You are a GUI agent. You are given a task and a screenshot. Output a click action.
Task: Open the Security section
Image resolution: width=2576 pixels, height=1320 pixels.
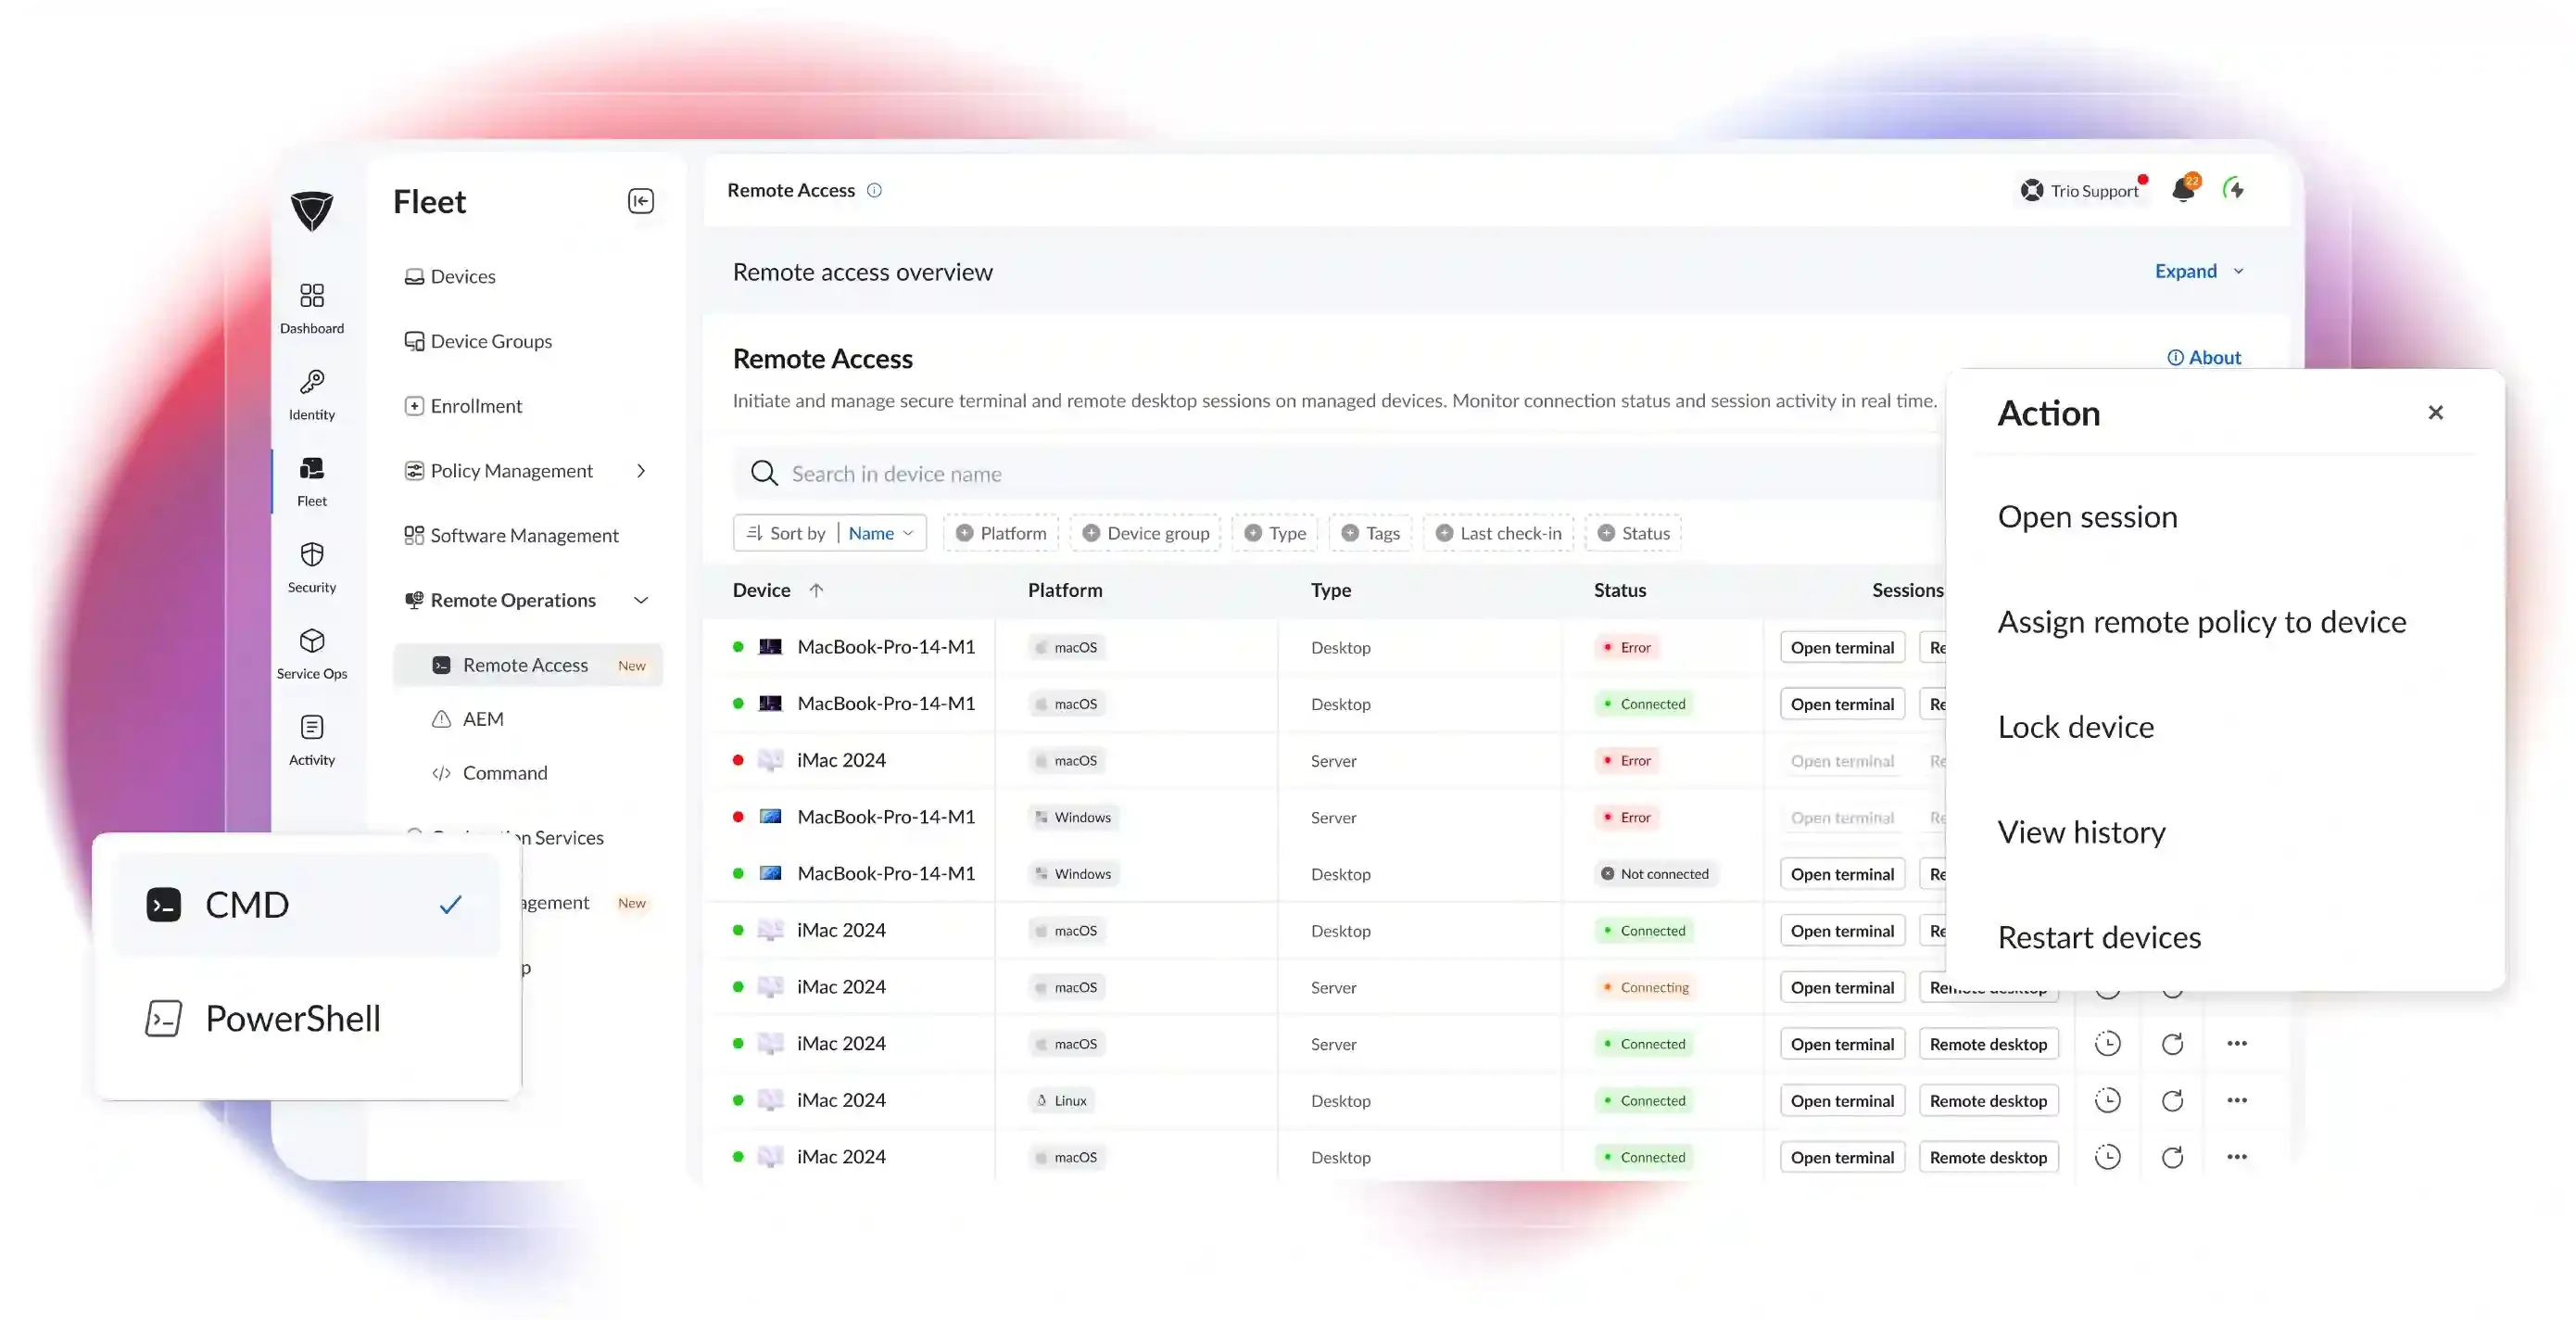click(311, 567)
